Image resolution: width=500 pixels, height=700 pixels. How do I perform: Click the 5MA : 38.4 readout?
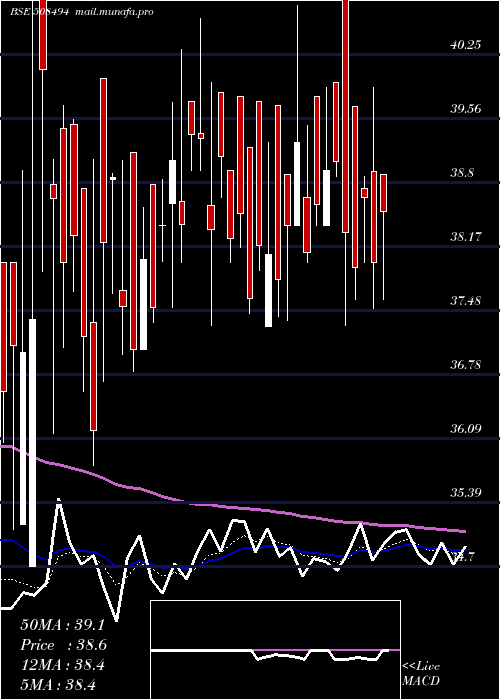point(58,685)
